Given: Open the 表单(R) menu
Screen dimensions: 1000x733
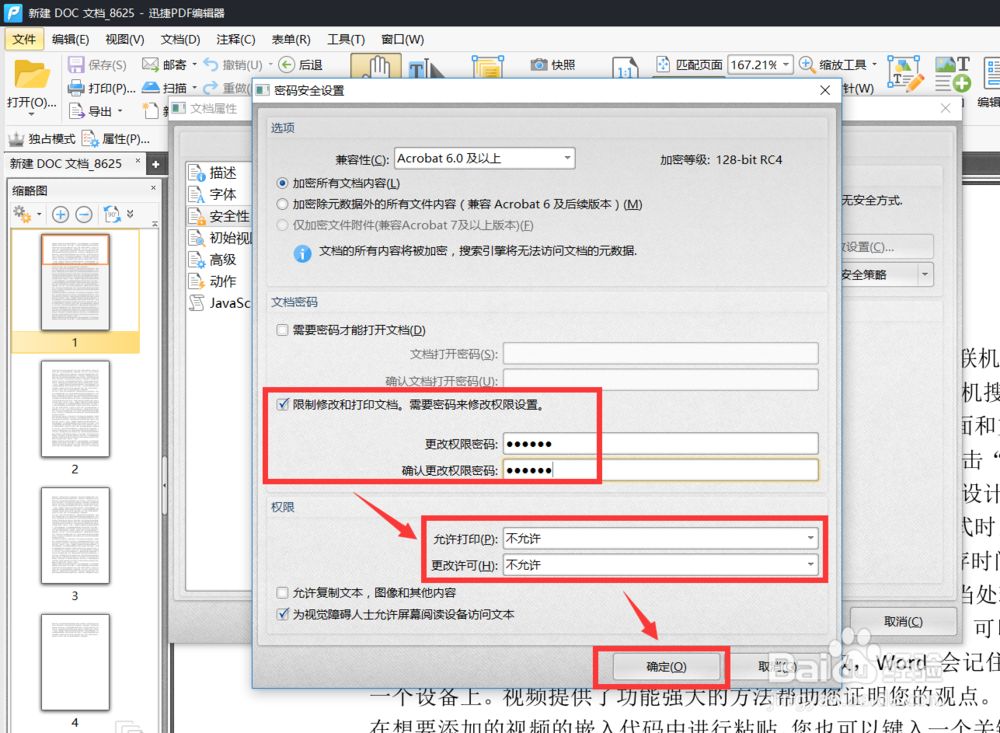Looking at the screenshot, I should [291, 40].
